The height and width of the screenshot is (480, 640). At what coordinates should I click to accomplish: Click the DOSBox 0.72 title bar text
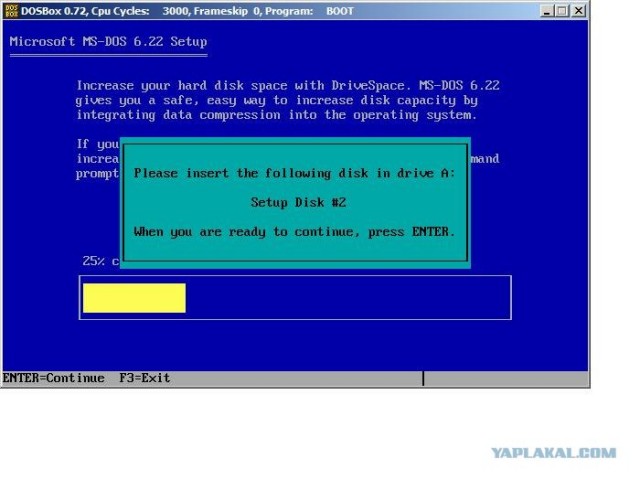[187, 11]
